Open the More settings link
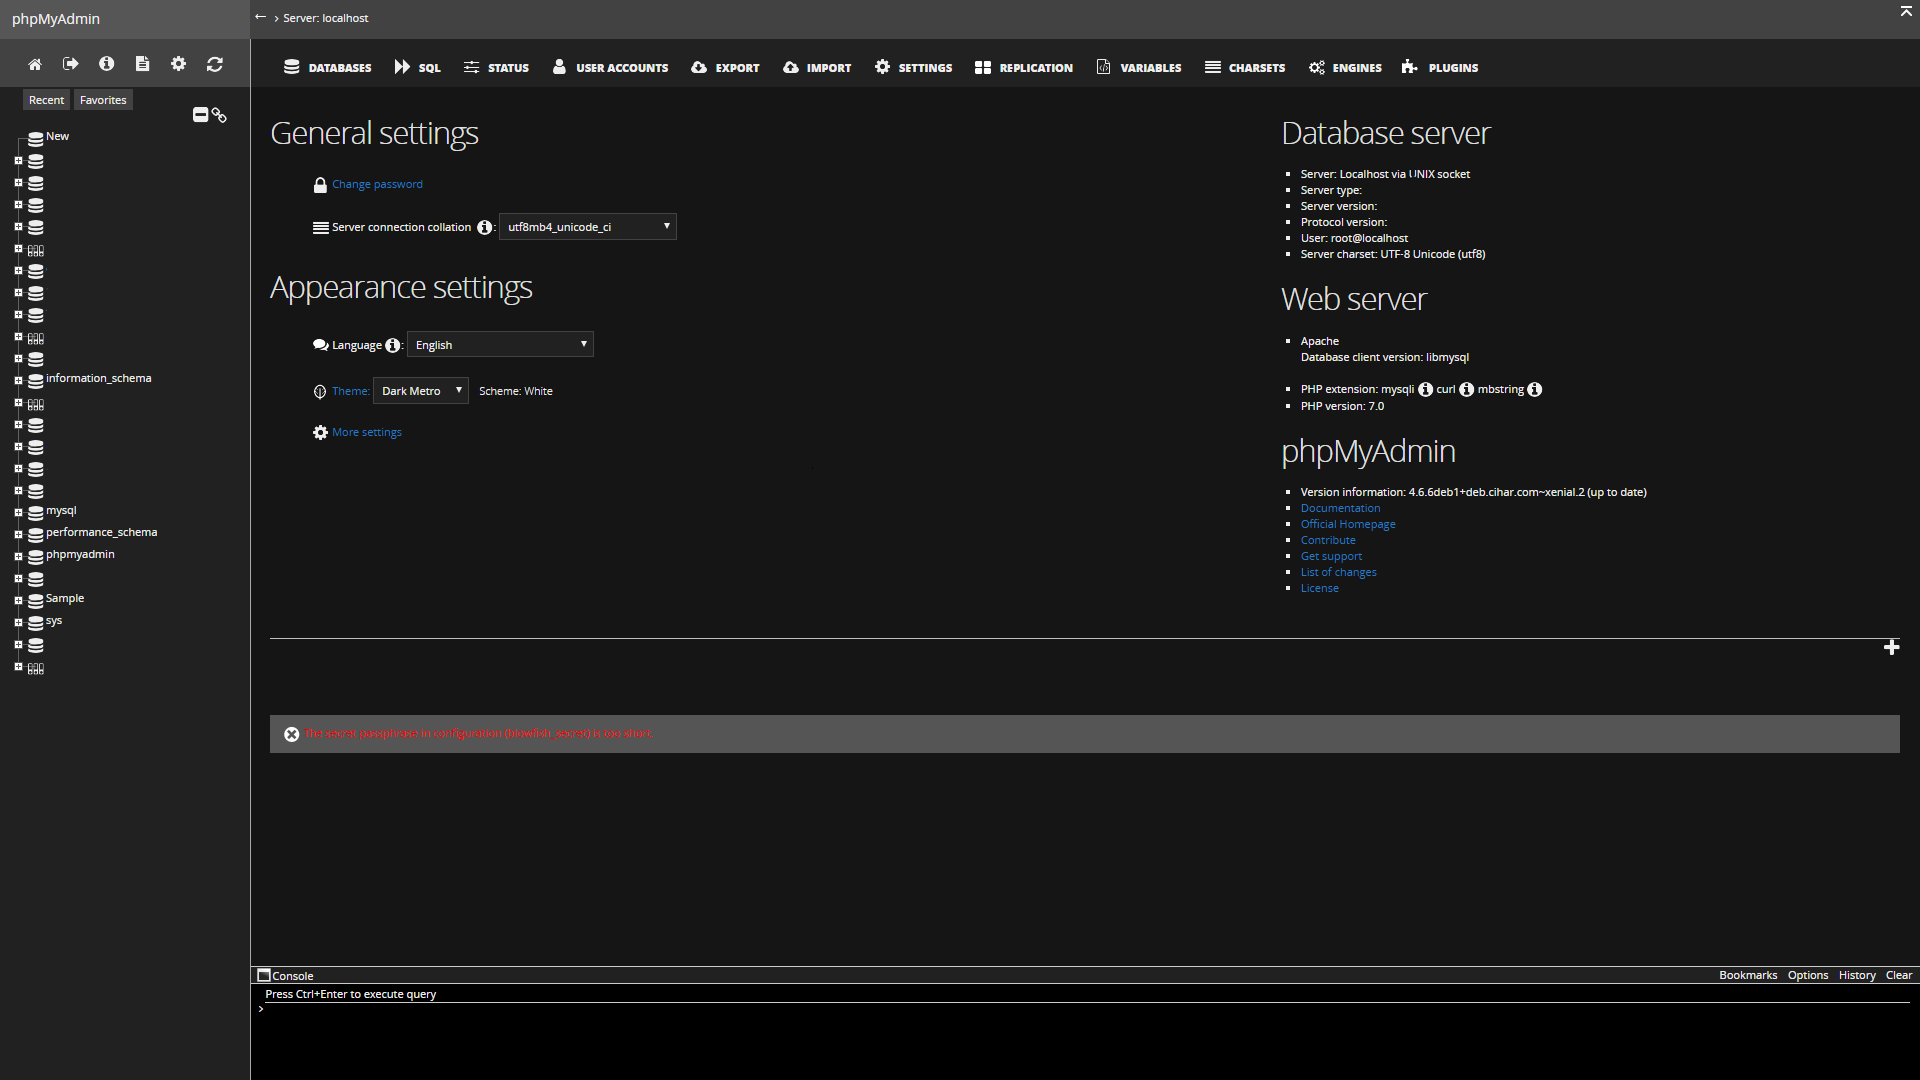The width and height of the screenshot is (1920, 1080). coord(366,432)
